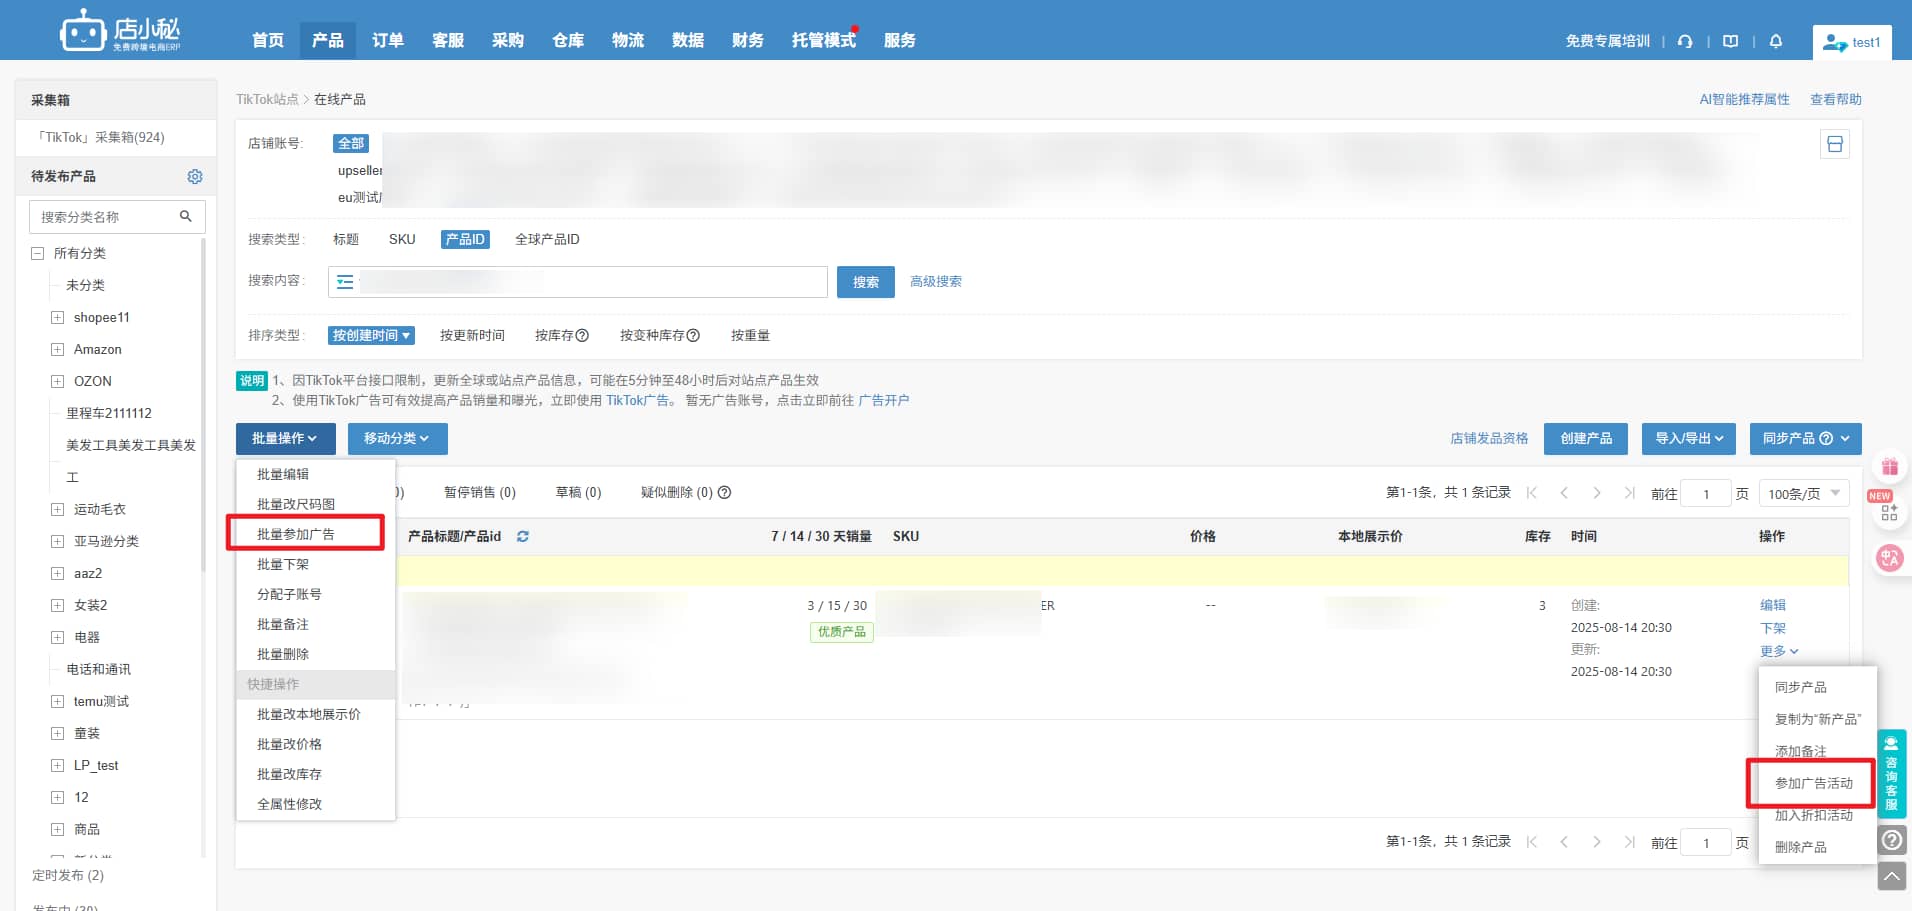Click the 创建产品 button
Image resolution: width=1912 pixels, height=911 pixels.
click(x=1585, y=438)
